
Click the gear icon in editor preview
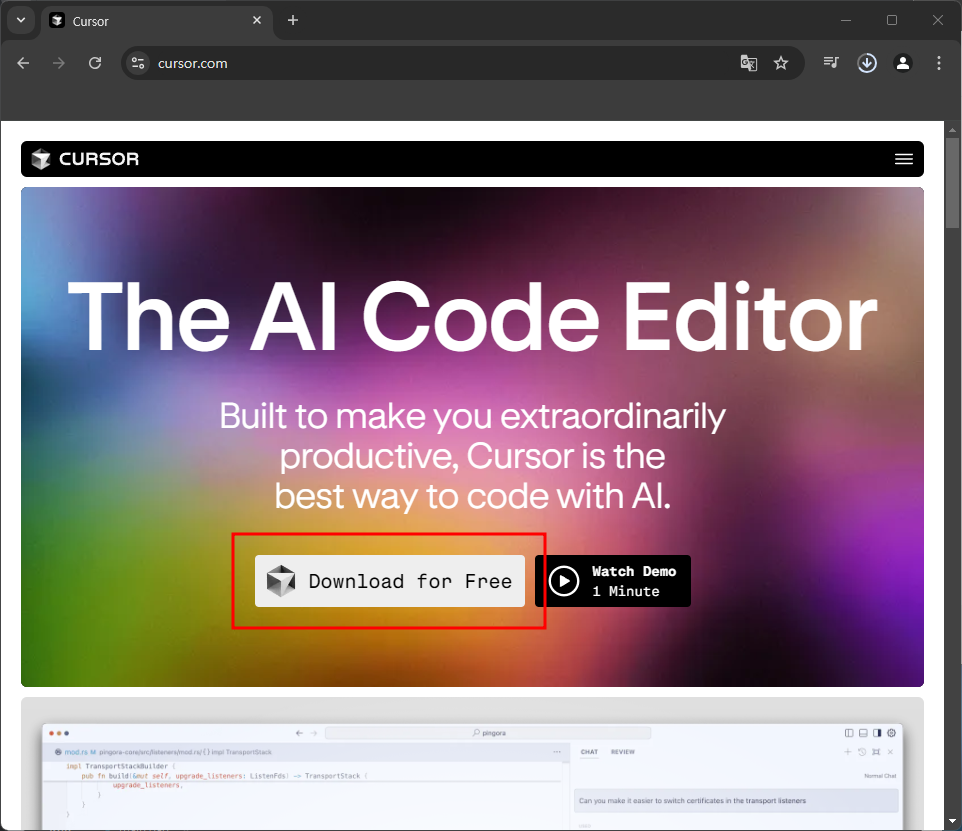(891, 733)
